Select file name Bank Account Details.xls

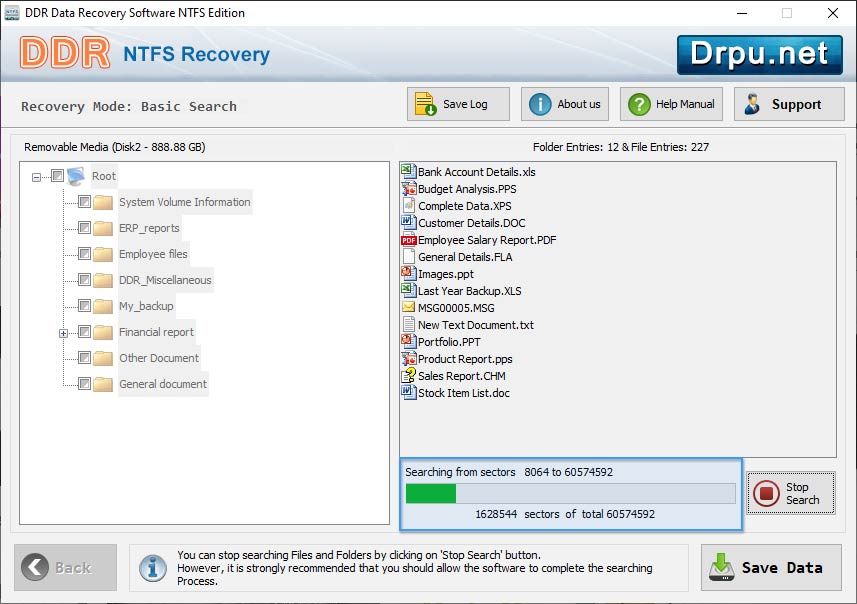pyautogui.click(x=477, y=172)
